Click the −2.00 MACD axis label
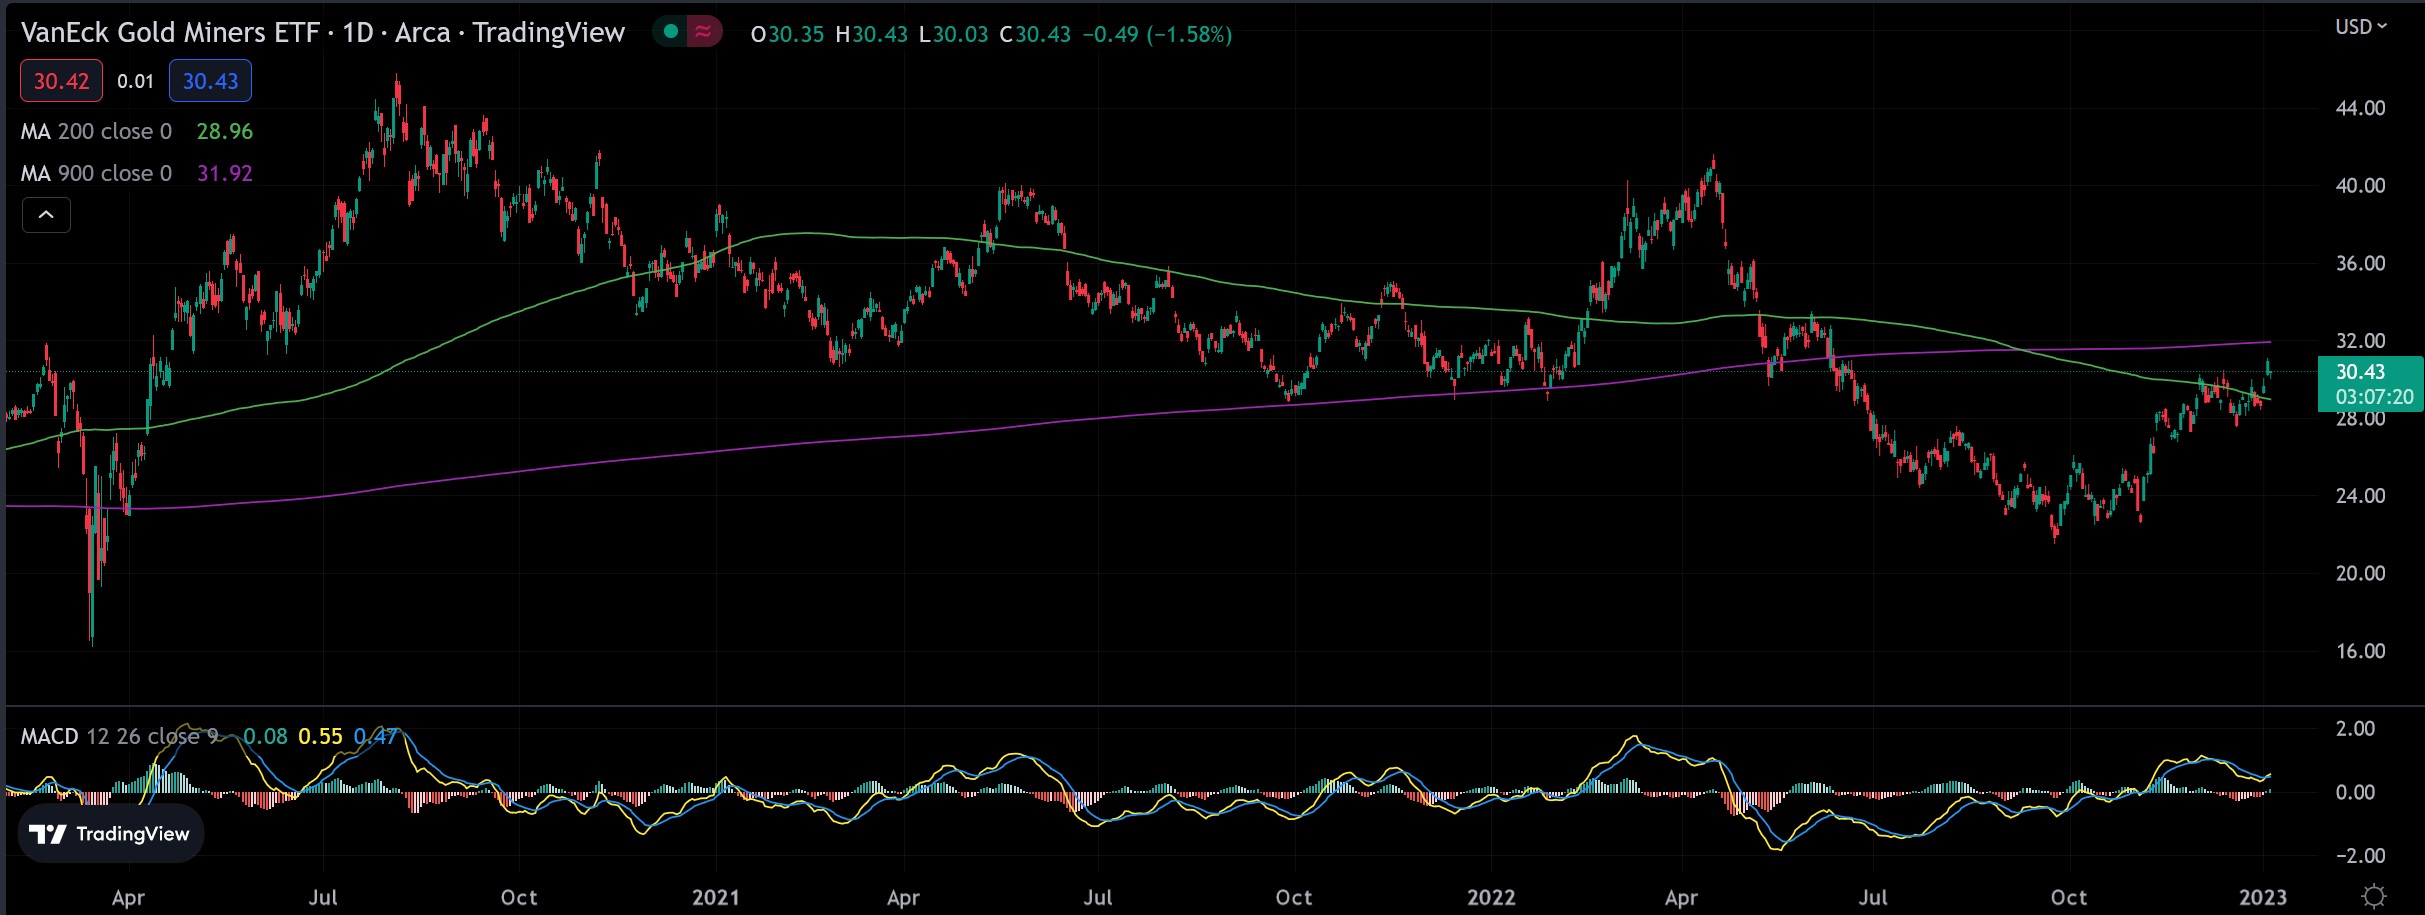 tap(2360, 856)
